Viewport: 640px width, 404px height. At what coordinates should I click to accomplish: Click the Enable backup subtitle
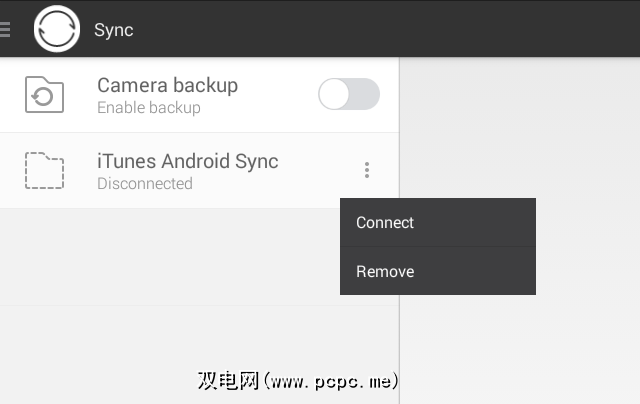click(x=148, y=107)
